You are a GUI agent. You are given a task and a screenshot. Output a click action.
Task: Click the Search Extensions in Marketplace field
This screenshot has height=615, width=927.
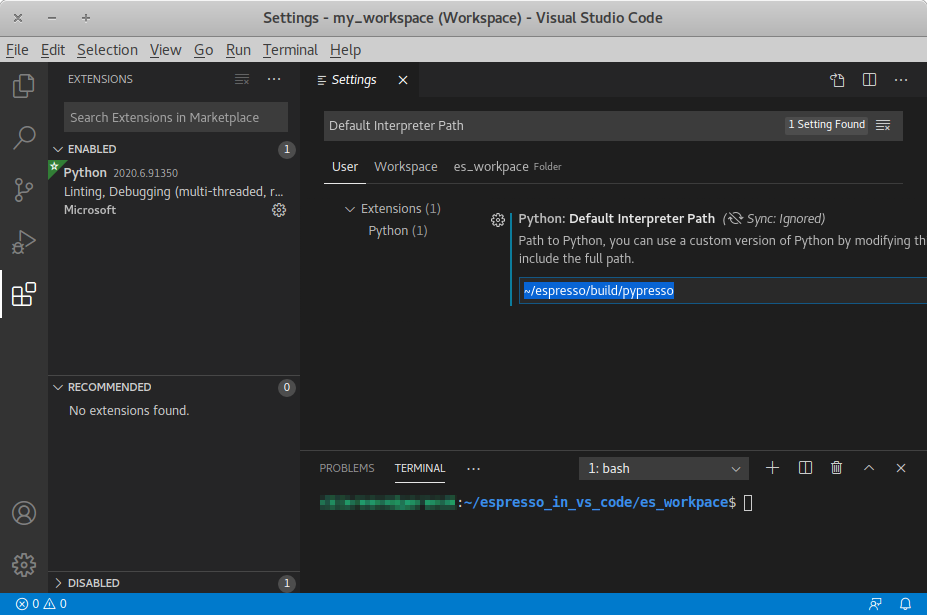pos(175,117)
